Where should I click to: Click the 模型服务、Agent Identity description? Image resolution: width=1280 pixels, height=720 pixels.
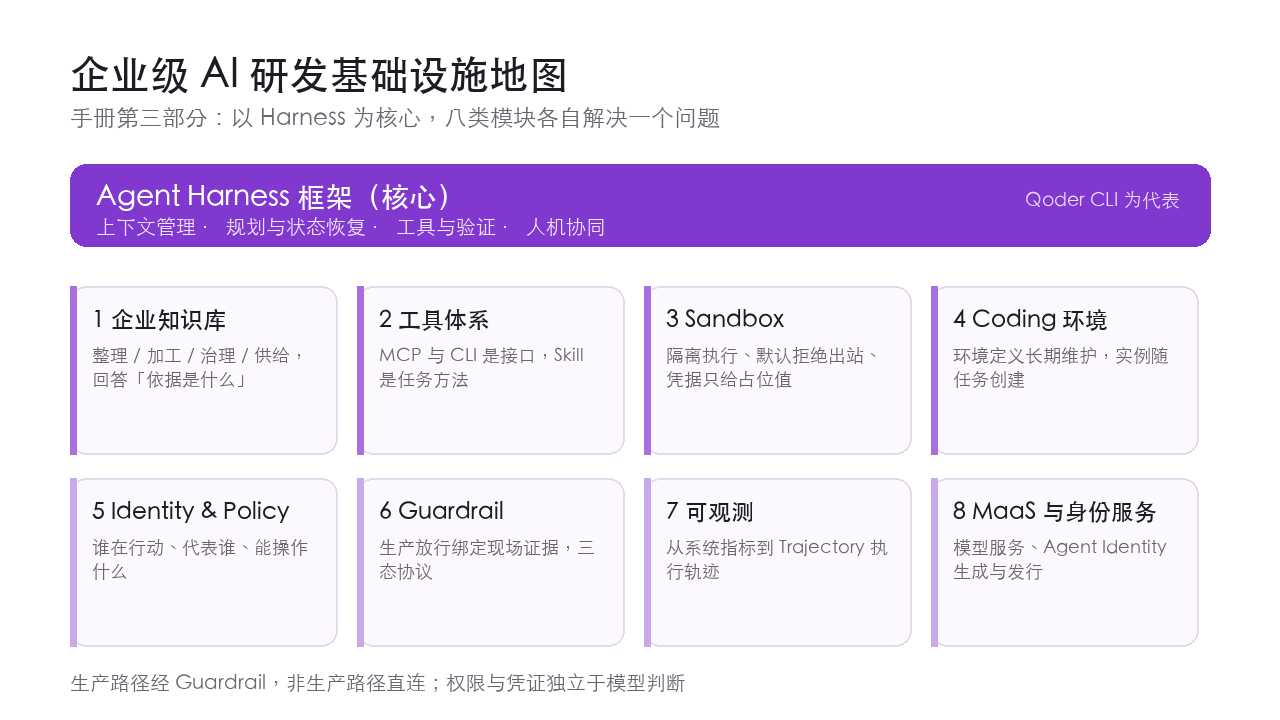click(1060, 560)
